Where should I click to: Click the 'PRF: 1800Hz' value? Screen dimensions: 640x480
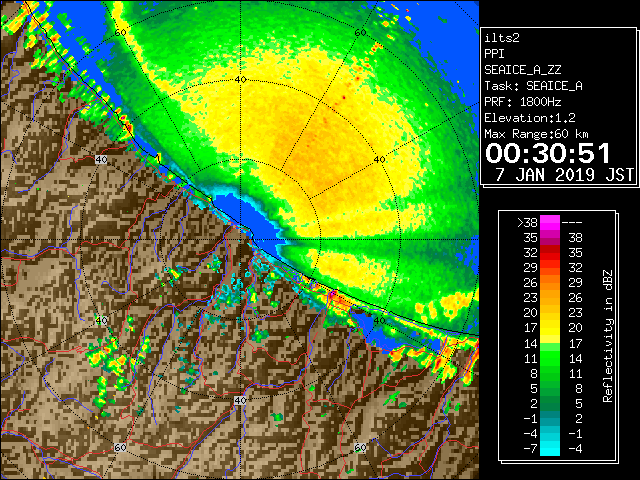tap(522, 102)
